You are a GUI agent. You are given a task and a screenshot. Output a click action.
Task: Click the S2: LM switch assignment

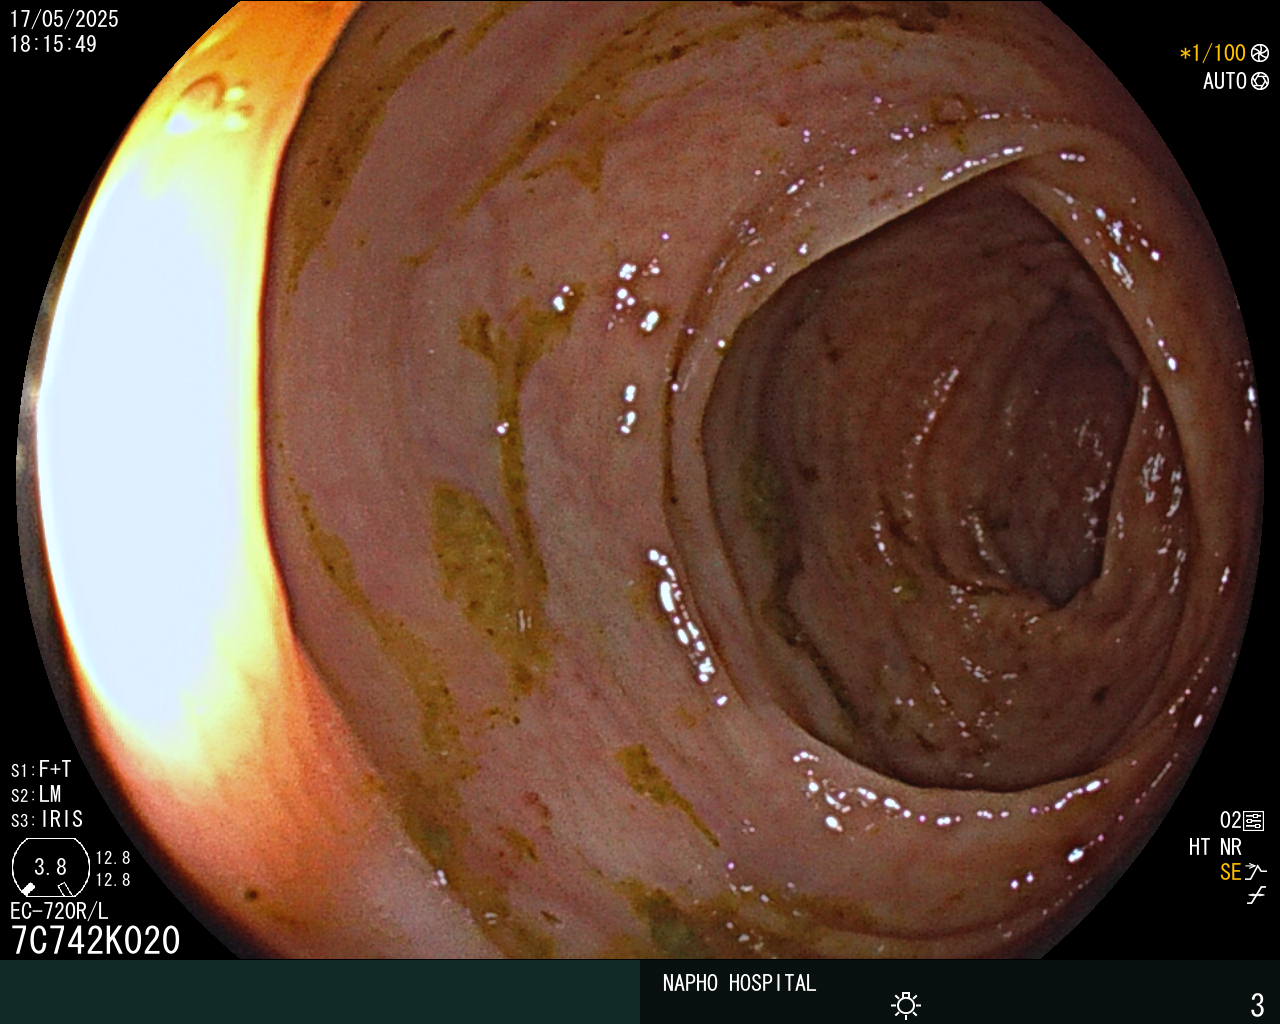(x=36, y=794)
